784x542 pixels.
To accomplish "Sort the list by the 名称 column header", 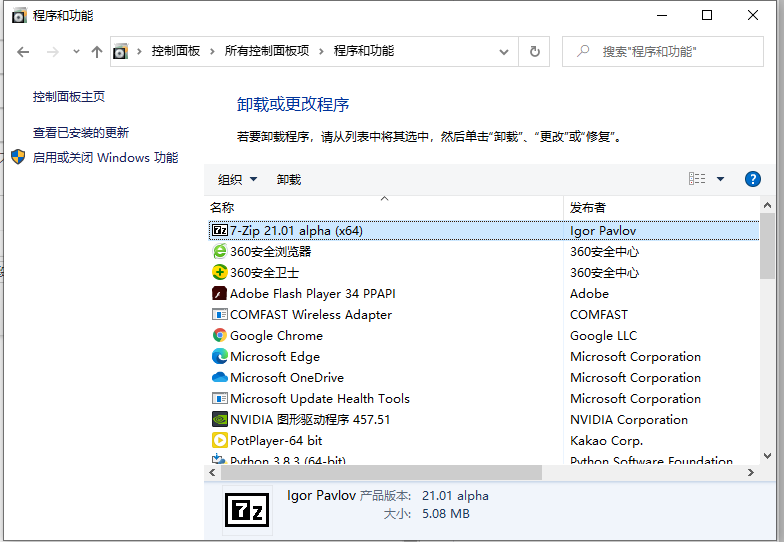I will [x=222, y=207].
